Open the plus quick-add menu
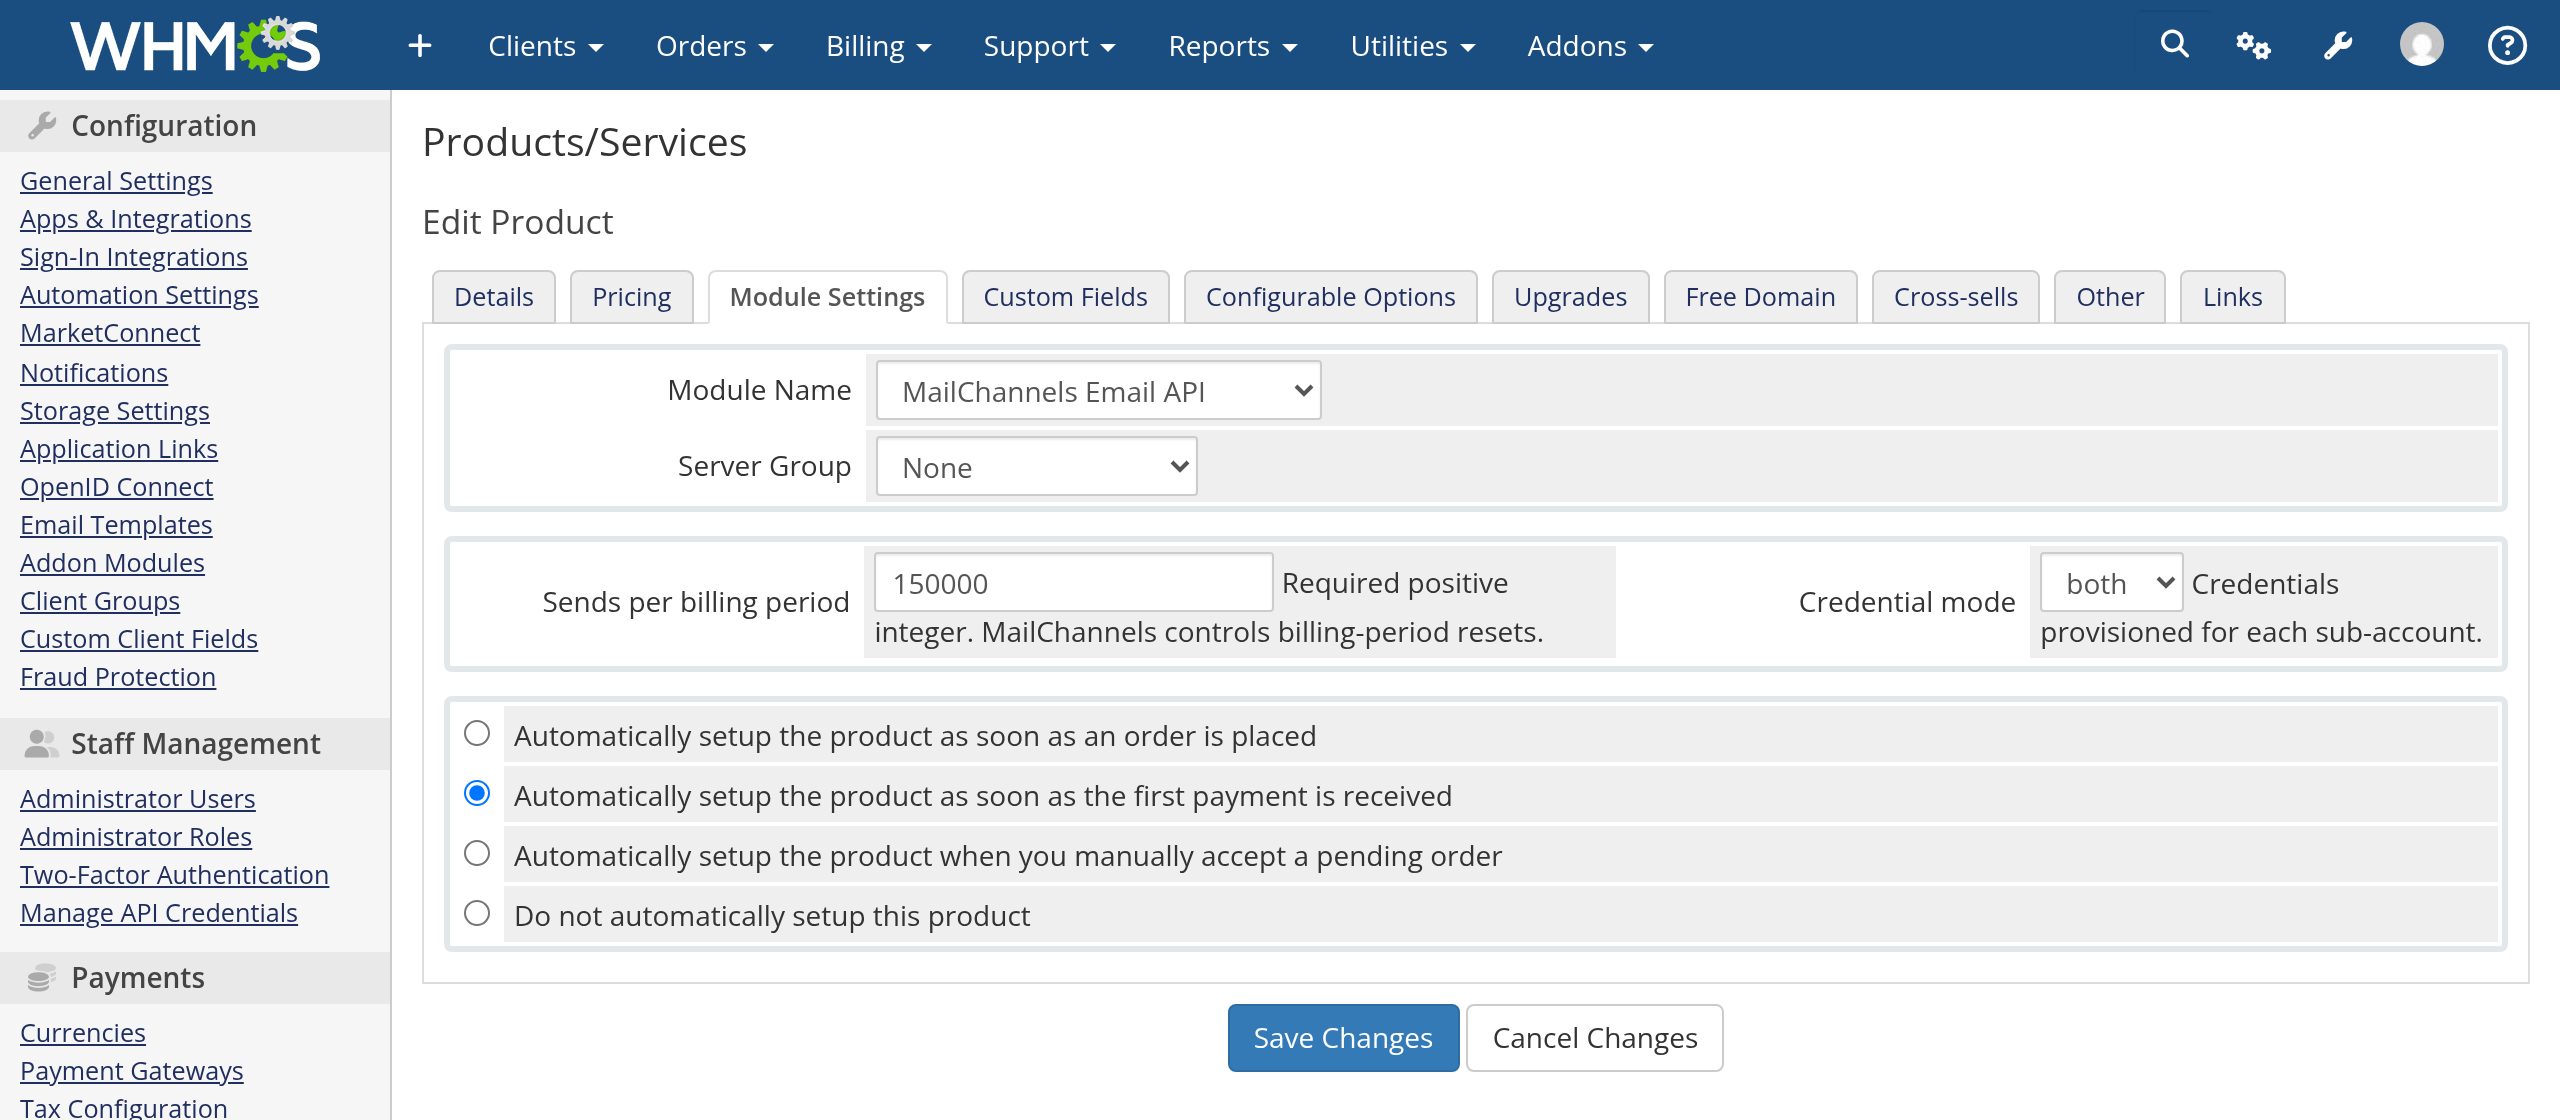Viewport: 2560px width, 1120px height. point(420,46)
